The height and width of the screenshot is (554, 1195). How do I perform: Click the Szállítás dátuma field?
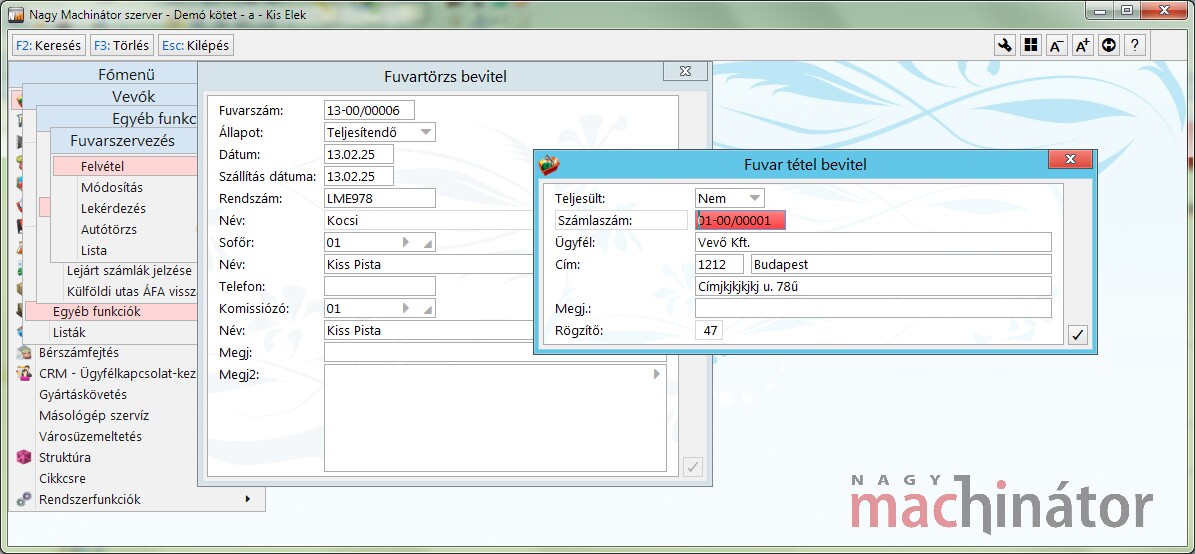(x=359, y=176)
